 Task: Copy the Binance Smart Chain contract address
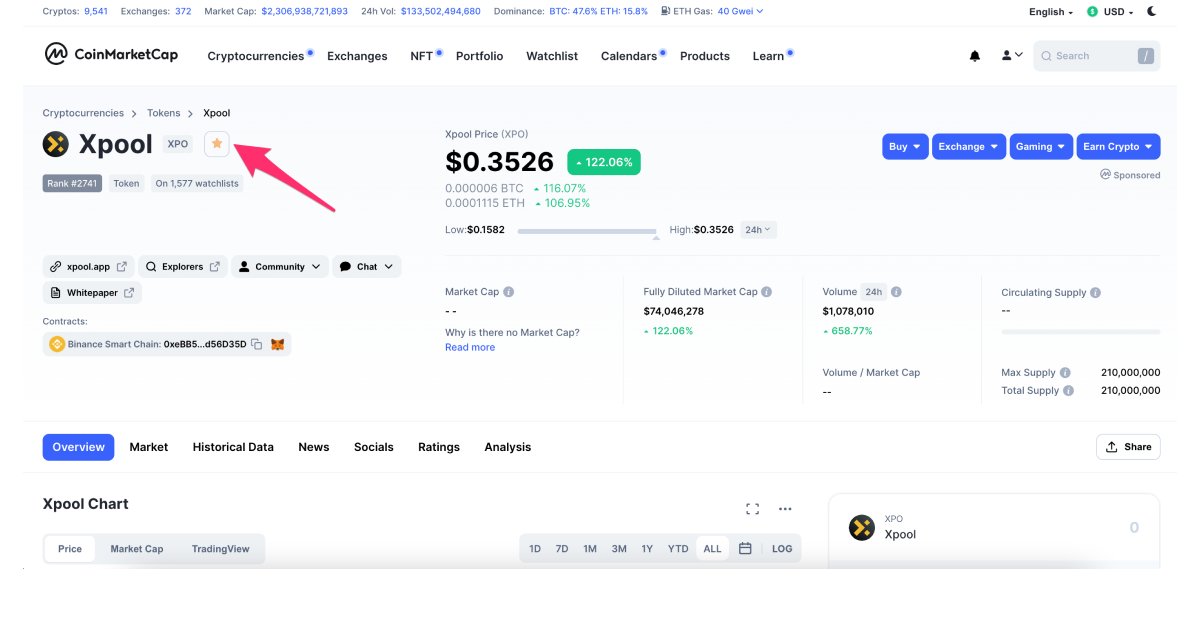(257, 344)
